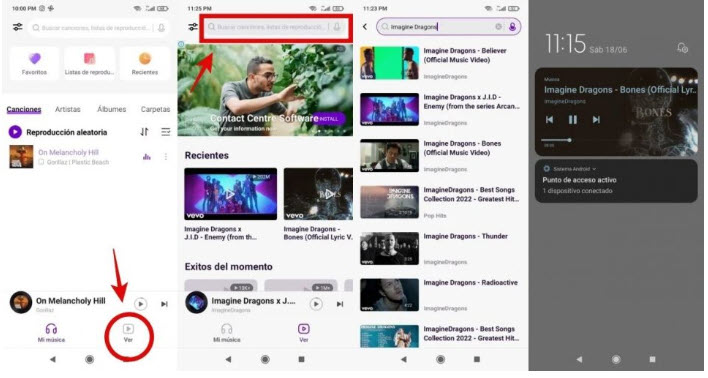Go back from search results screen
The width and height of the screenshot is (708, 378).
pos(365,27)
